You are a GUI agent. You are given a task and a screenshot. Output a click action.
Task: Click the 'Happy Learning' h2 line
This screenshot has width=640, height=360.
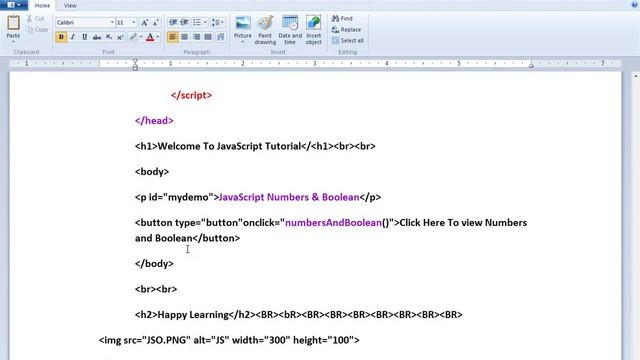click(x=299, y=315)
